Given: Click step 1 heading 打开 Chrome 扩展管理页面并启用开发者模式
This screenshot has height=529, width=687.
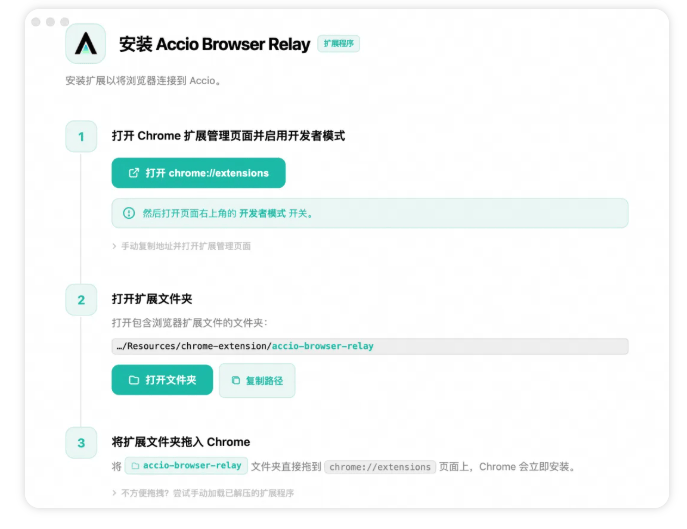Looking at the screenshot, I should [228, 136].
